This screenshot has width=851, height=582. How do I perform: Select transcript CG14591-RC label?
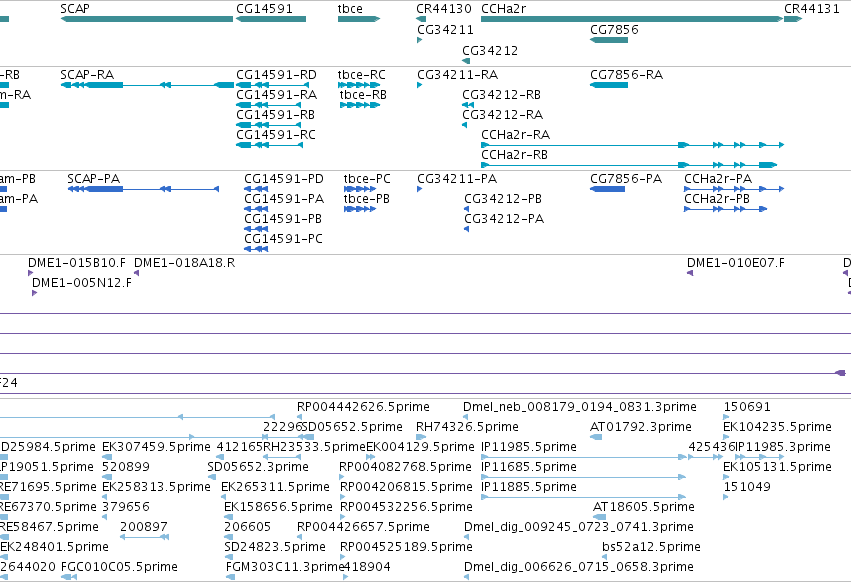point(276,135)
